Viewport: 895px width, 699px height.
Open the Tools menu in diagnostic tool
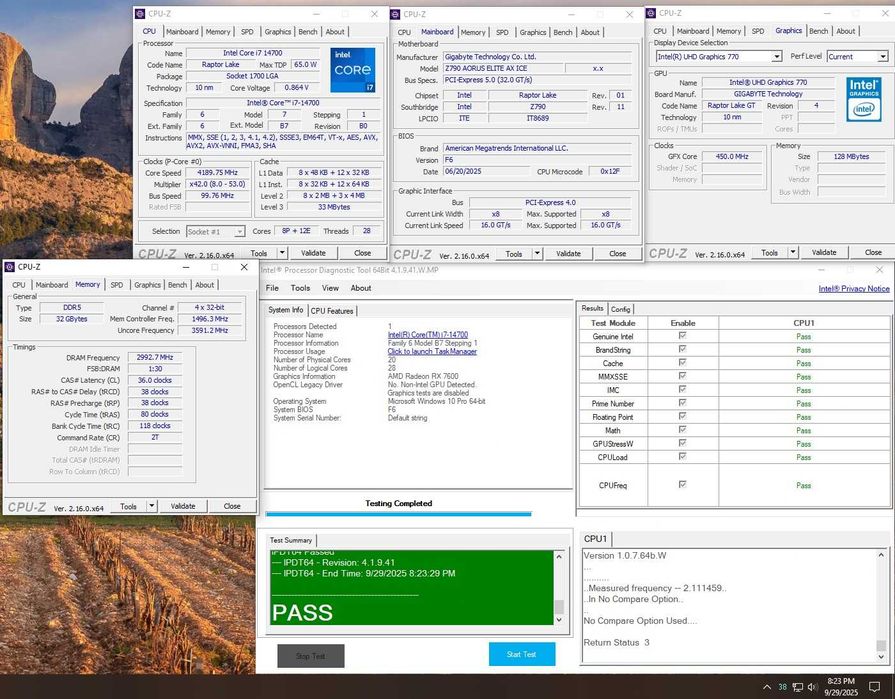pos(300,288)
